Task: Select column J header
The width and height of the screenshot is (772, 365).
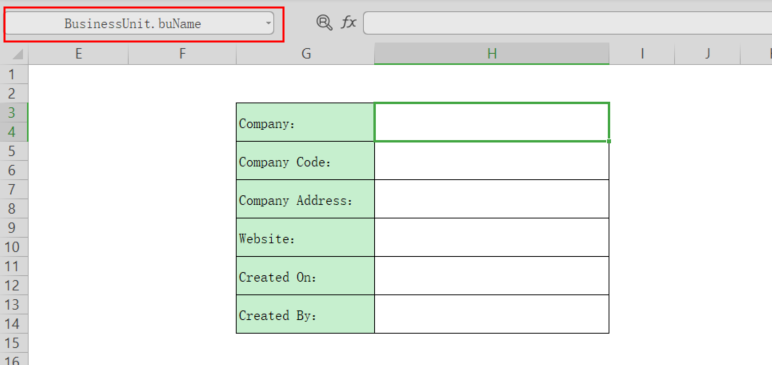Action: pos(708,54)
